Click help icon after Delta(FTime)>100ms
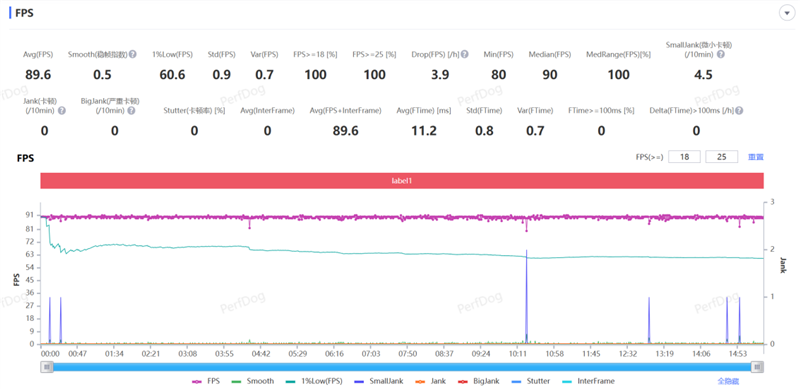The width and height of the screenshot is (800, 389). coord(739,110)
